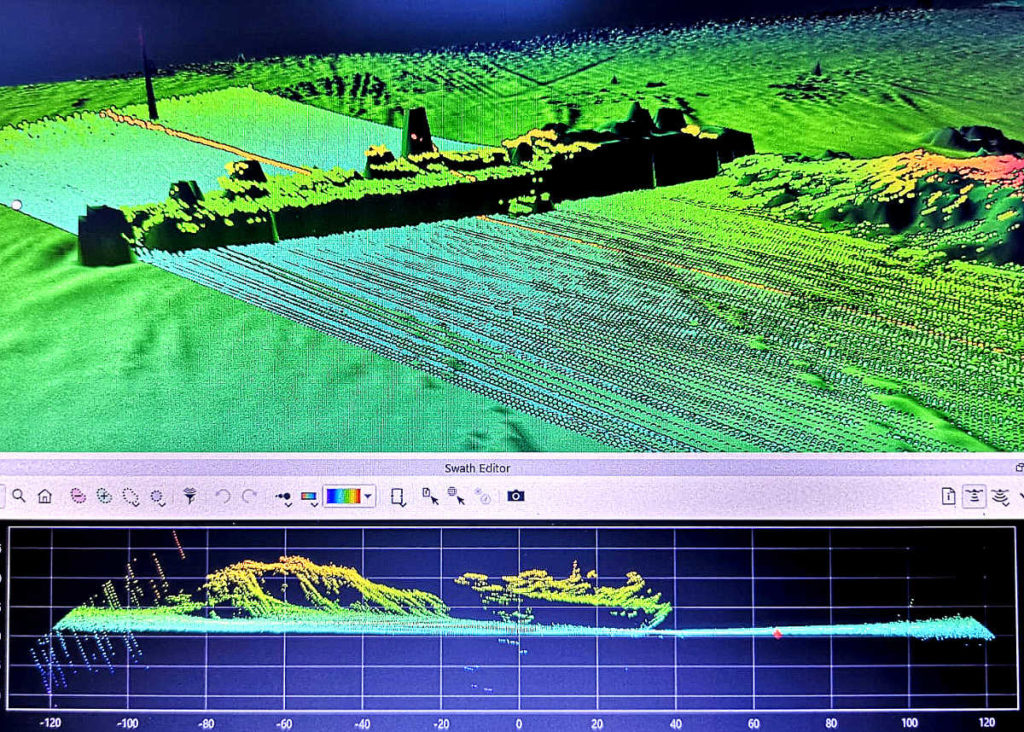Open the small color-by mode dropdown
The image size is (1024, 732).
309,498
